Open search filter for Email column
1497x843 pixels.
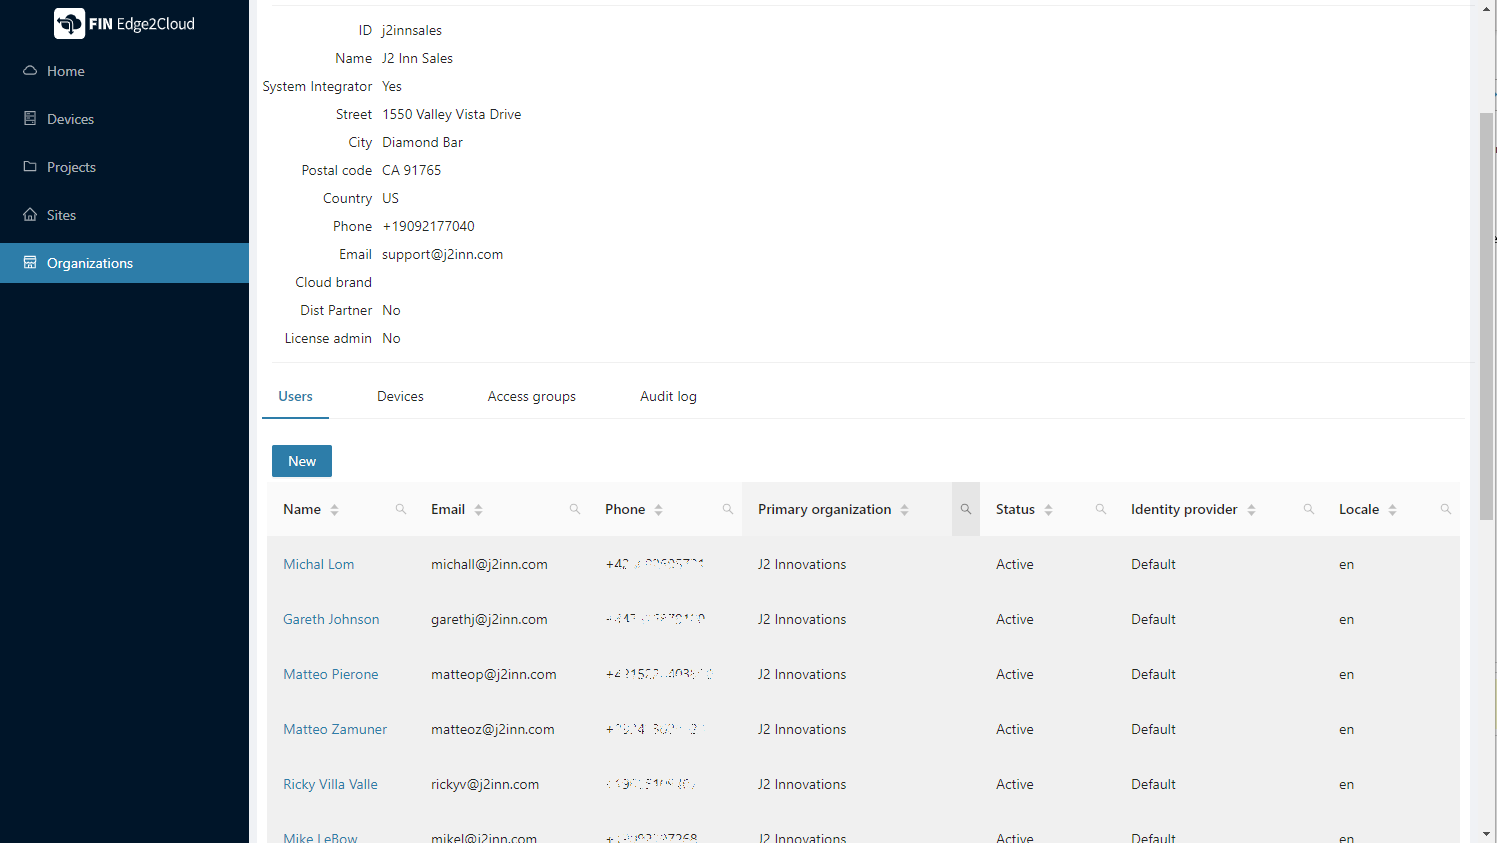[575, 509]
